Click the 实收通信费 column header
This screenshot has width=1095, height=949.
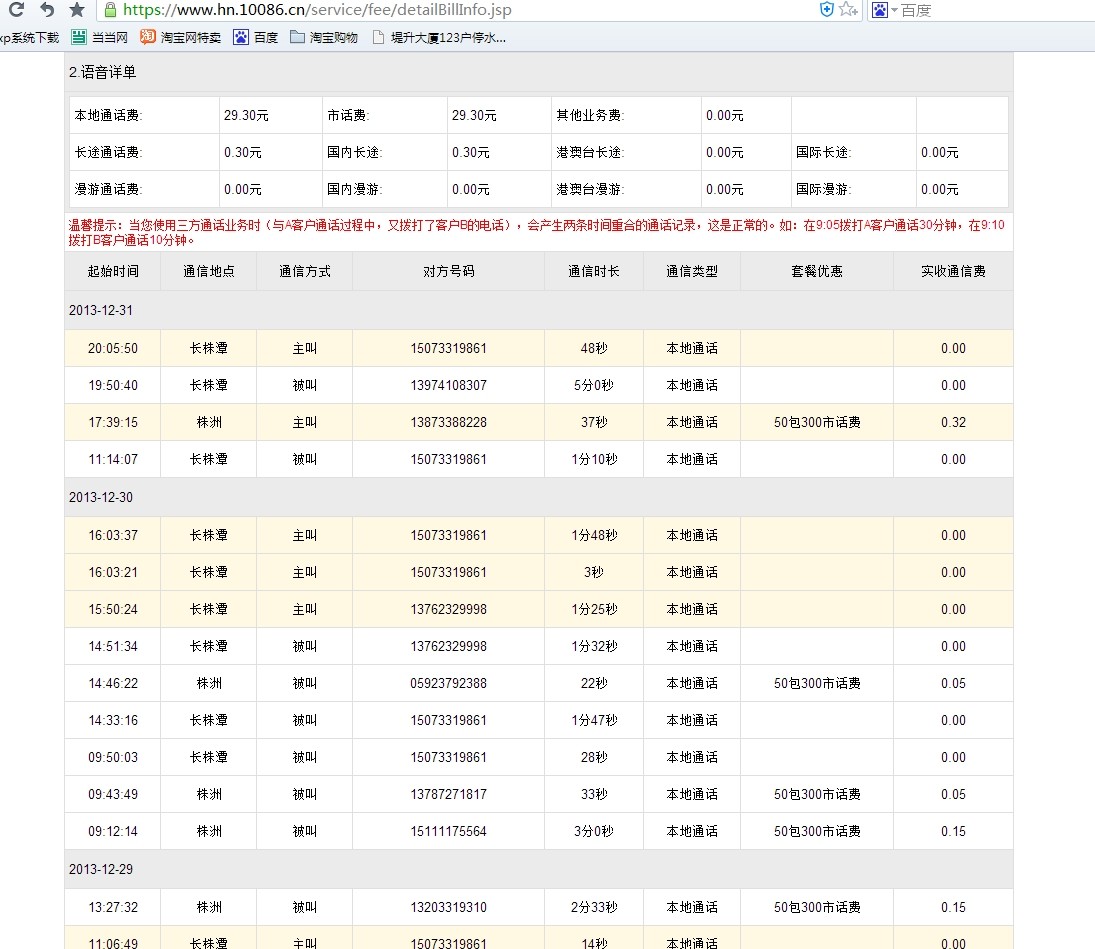tap(952, 271)
